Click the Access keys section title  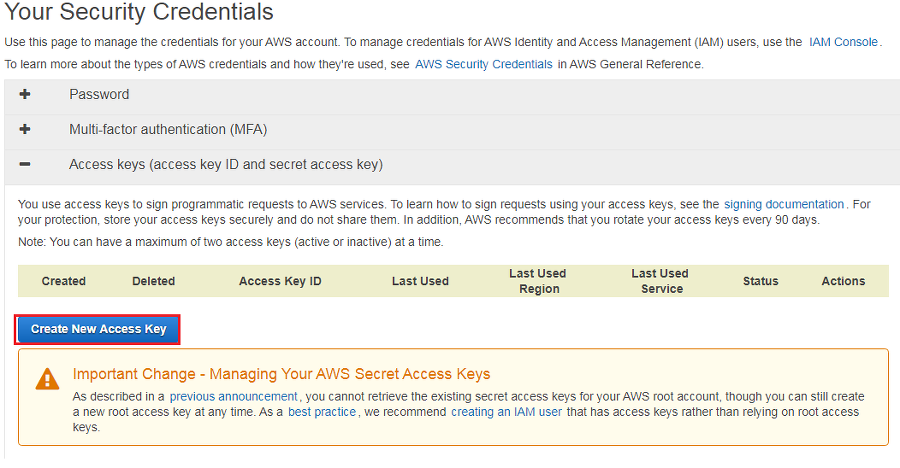[226, 164]
